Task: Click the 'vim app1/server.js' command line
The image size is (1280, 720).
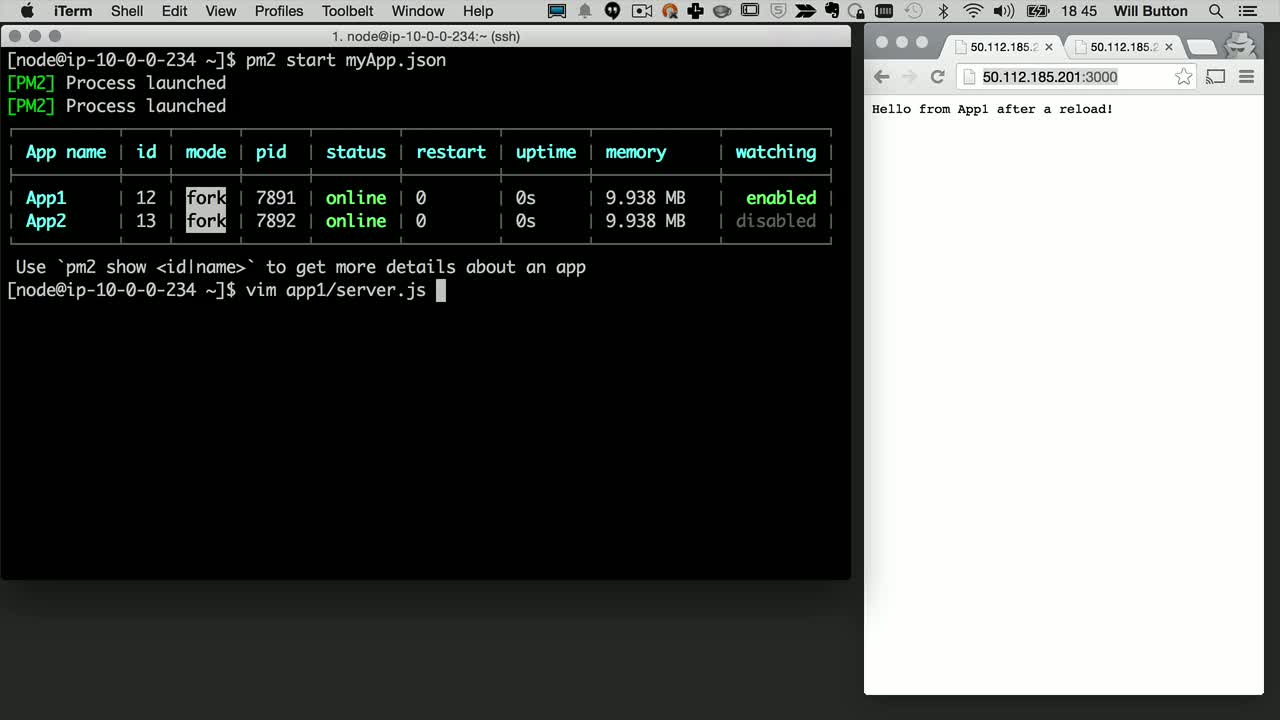Action: coord(336,290)
